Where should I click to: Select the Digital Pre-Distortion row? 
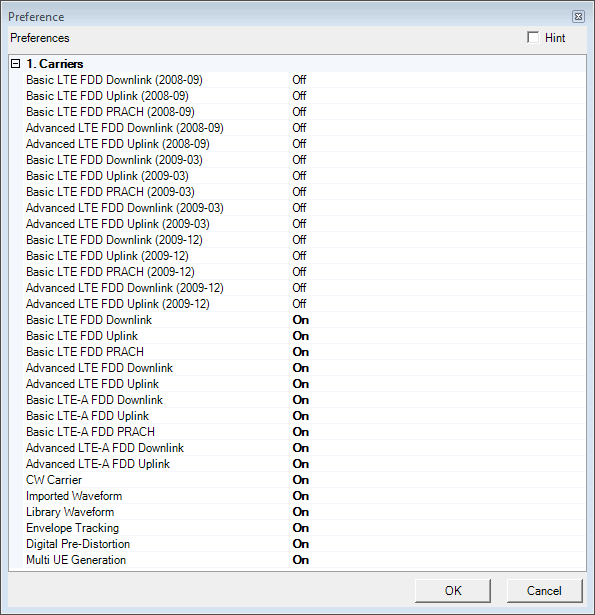point(304,544)
